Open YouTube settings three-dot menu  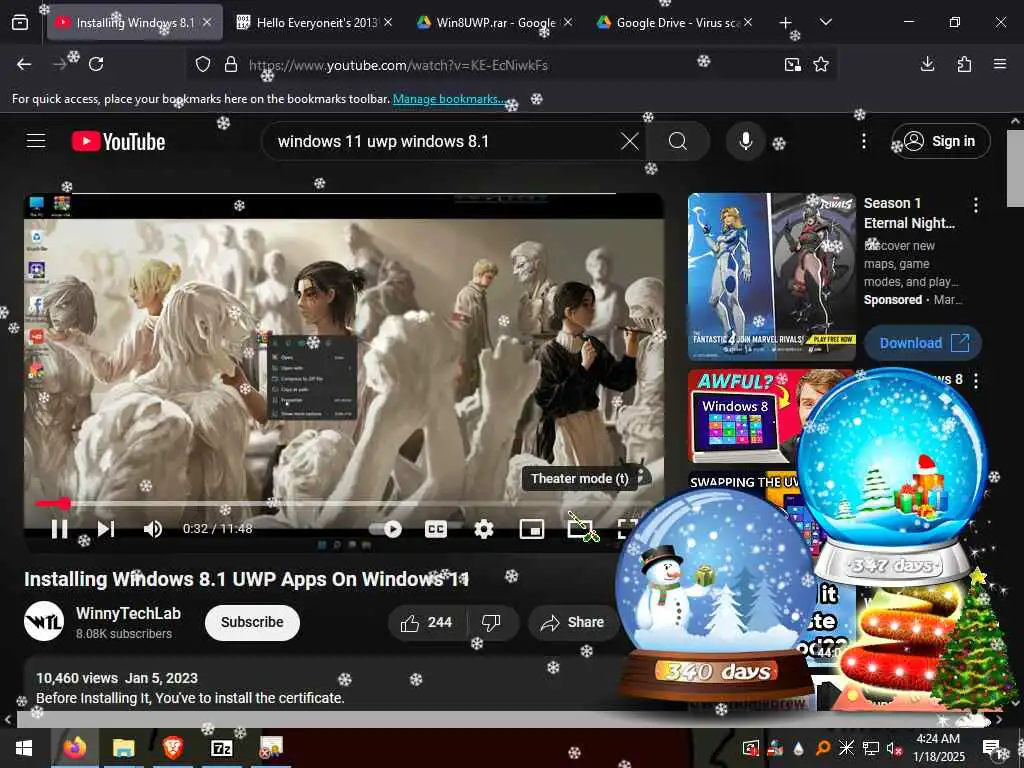click(863, 141)
